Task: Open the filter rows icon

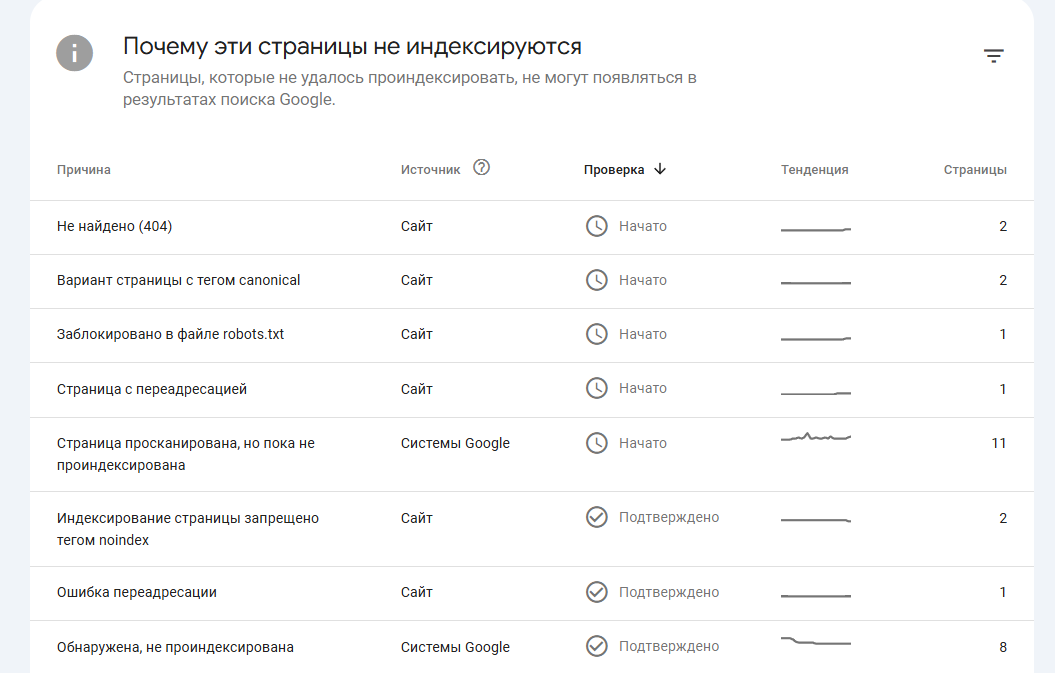Action: click(993, 56)
